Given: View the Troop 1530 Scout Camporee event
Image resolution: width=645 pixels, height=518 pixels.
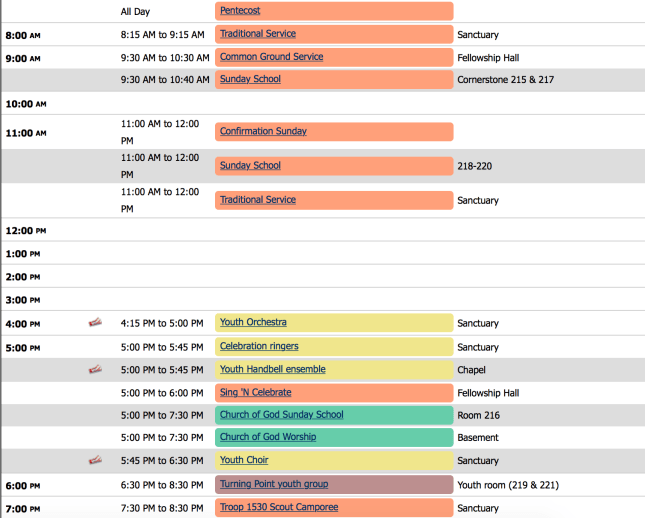Looking at the screenshot, I should [x=278, y=507].
